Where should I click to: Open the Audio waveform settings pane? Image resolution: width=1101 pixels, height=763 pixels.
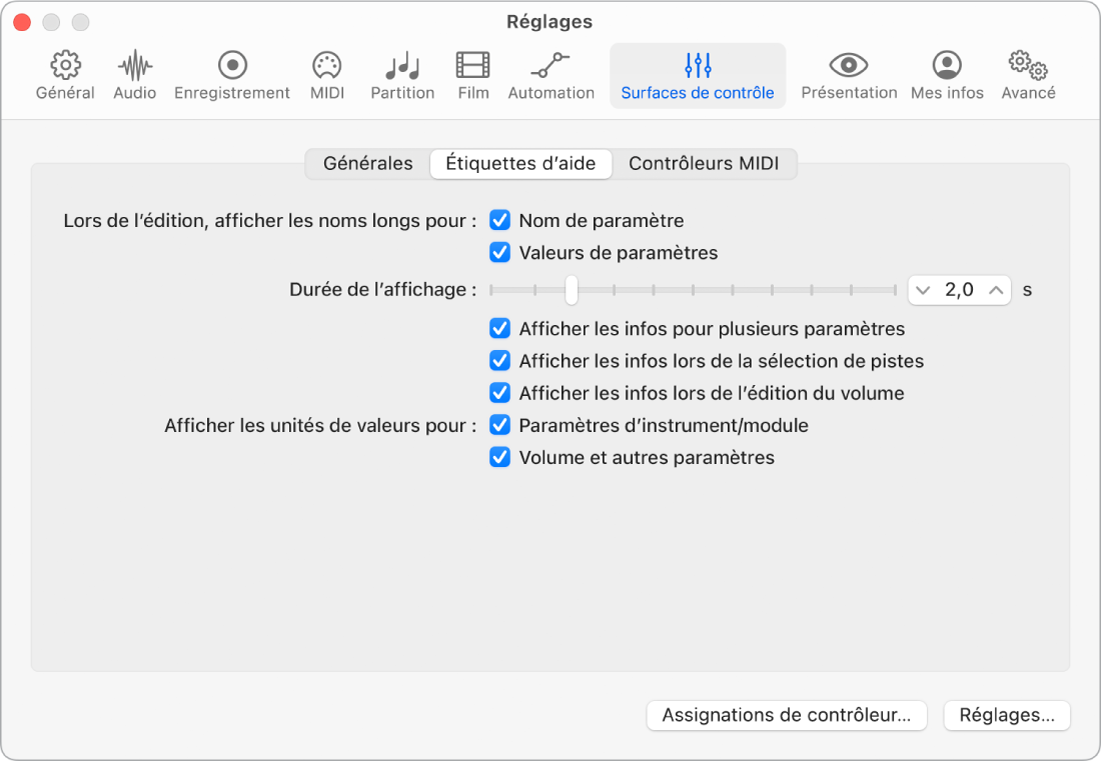(x=135, y=76)
